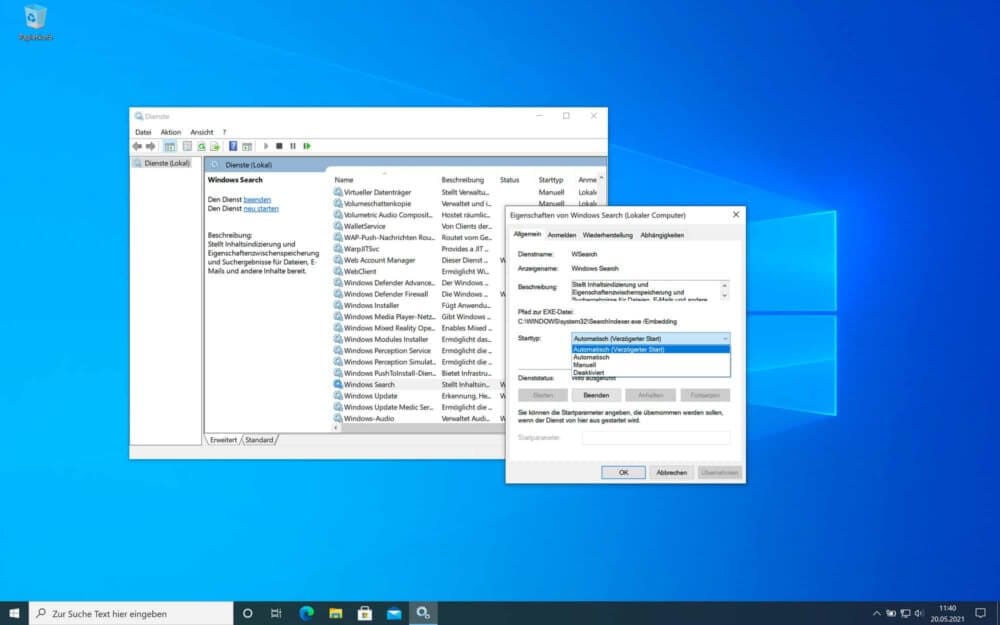Click the Abbrechen button

672,473
